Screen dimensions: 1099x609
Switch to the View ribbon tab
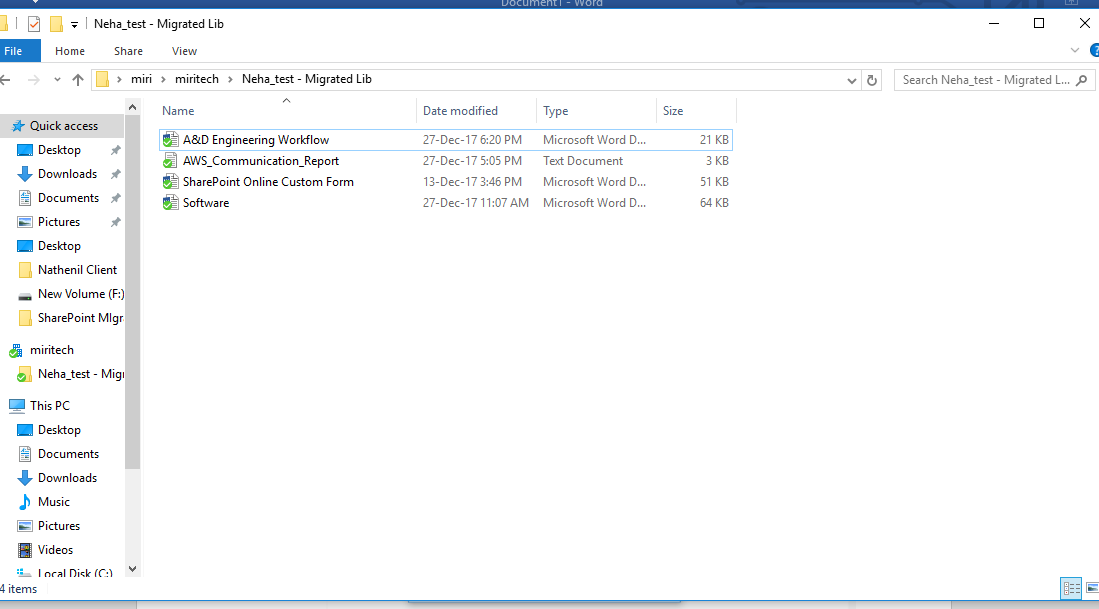[184, 50]
